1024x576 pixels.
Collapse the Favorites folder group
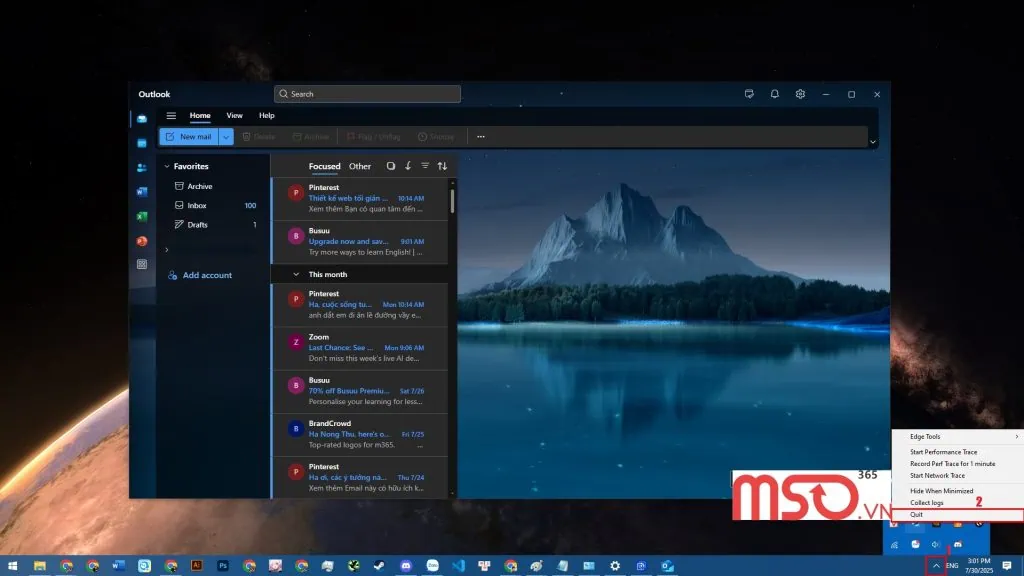[x=166, y=167]
